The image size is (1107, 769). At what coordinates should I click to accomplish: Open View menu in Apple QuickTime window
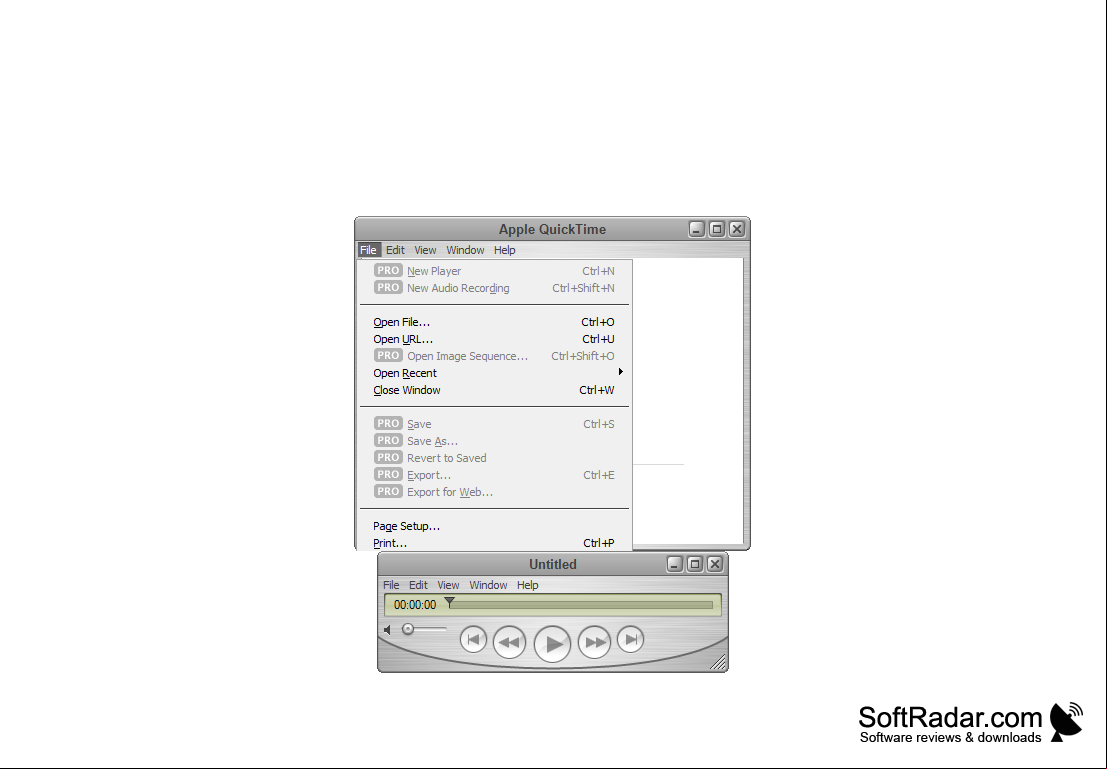click(x=425, y=250)
